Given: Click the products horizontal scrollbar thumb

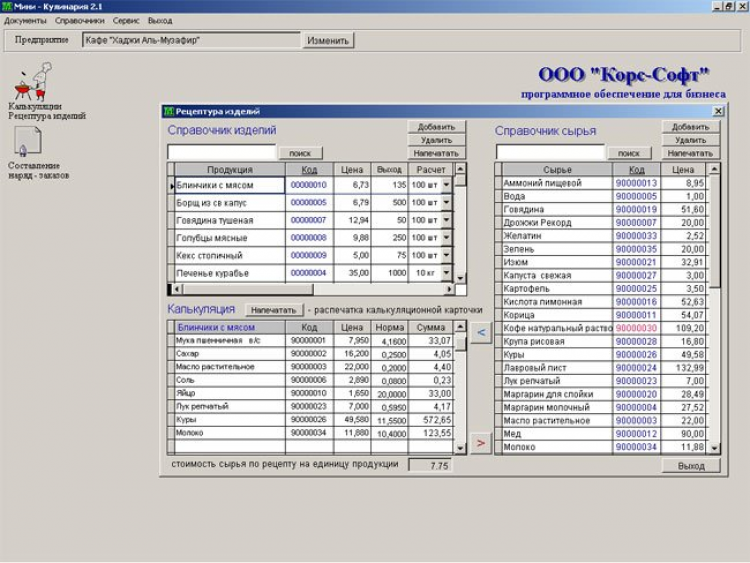Looking at the screenshot, I should point(248,289).
